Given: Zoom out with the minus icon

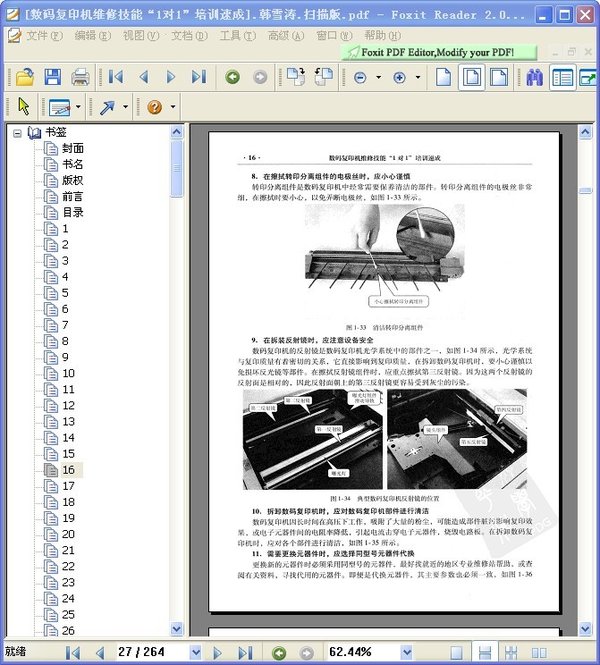Looking at the screenshot, I should click(x=360, y=78).
